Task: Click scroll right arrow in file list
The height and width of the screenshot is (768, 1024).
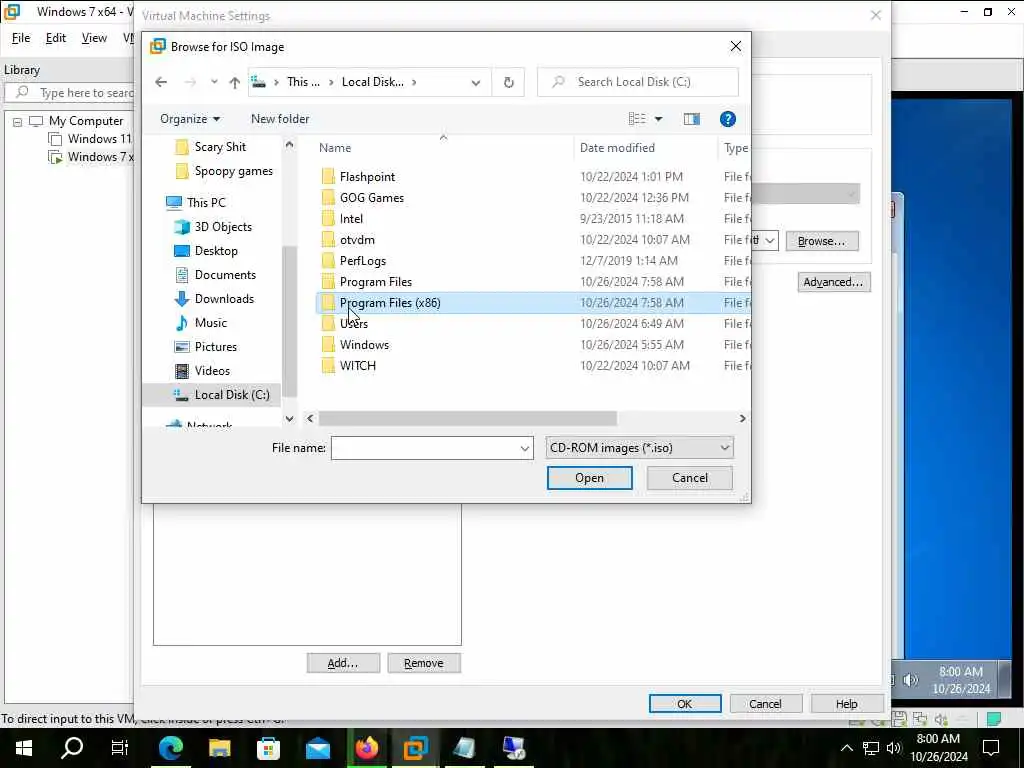Action: tap(742, 419)
